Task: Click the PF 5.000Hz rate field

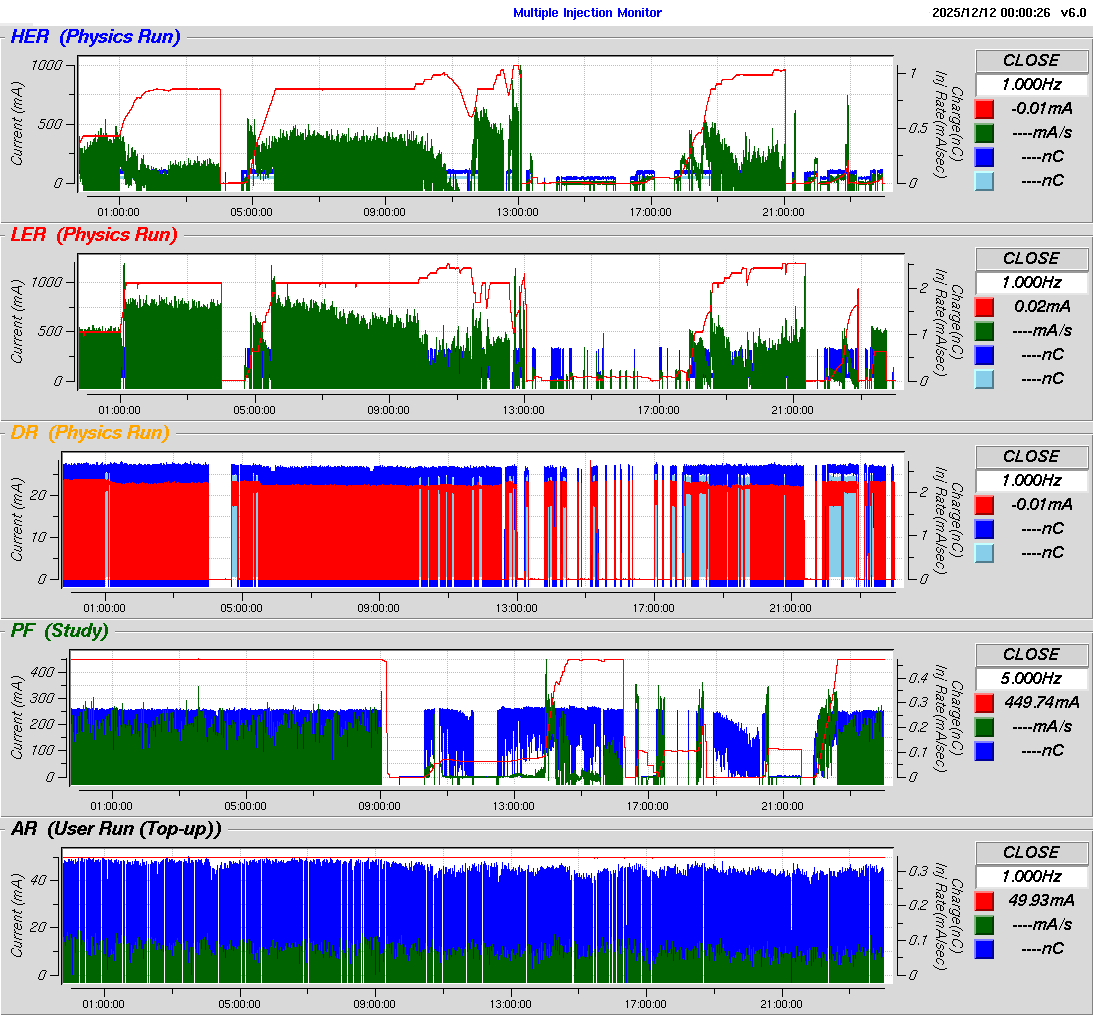Action: (x=1031, y=678)
